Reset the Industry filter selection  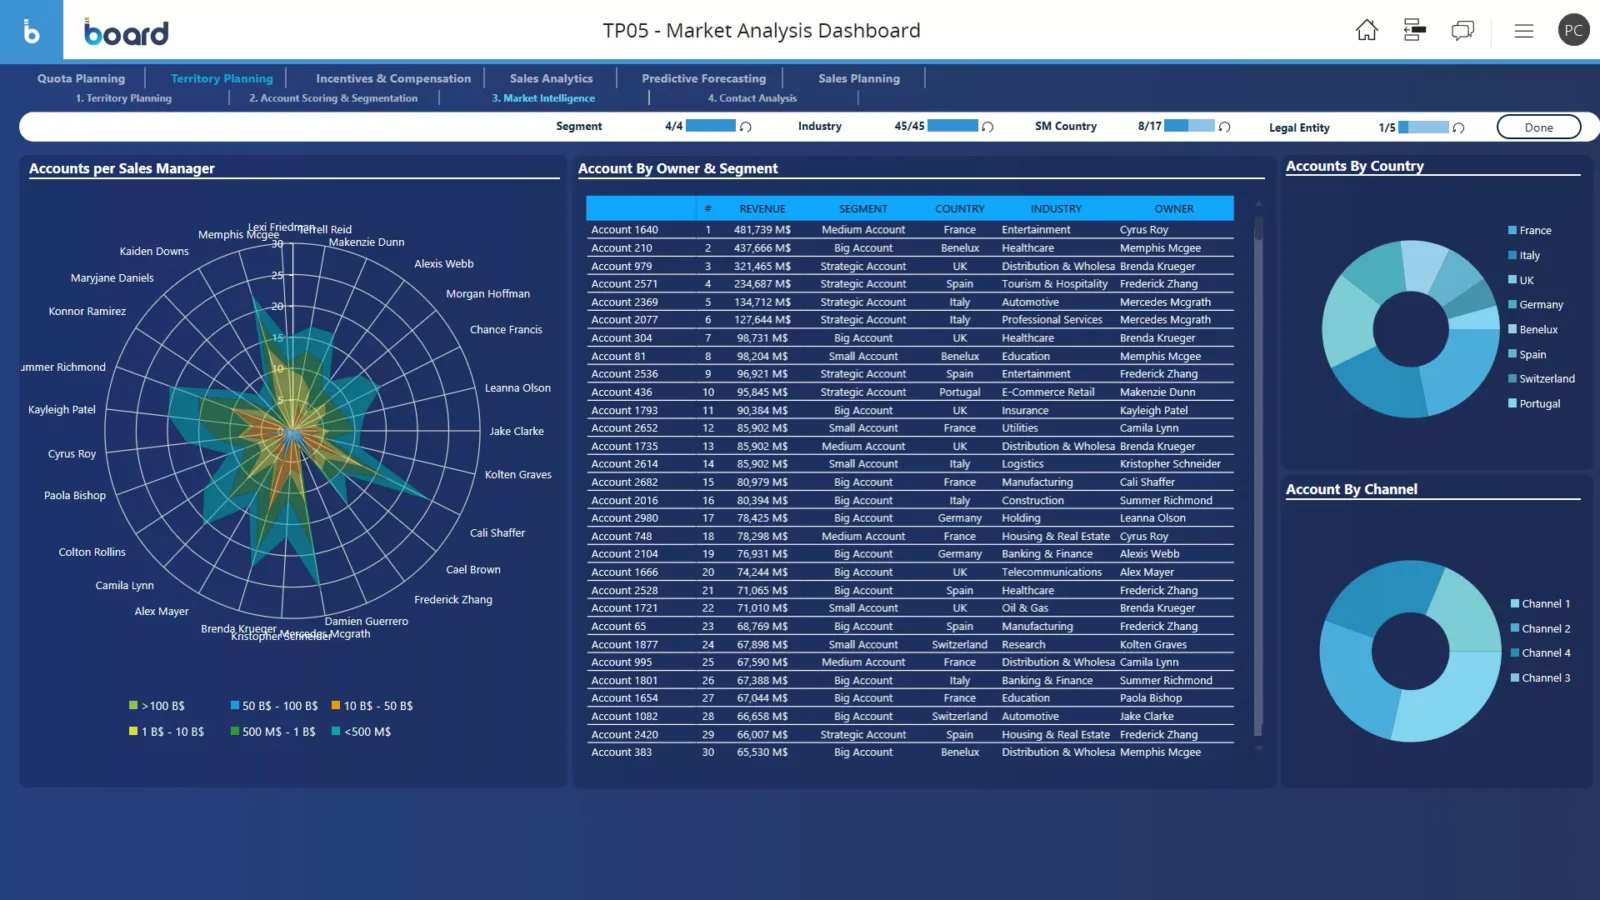pyautogui.click(x=988, y=127)
